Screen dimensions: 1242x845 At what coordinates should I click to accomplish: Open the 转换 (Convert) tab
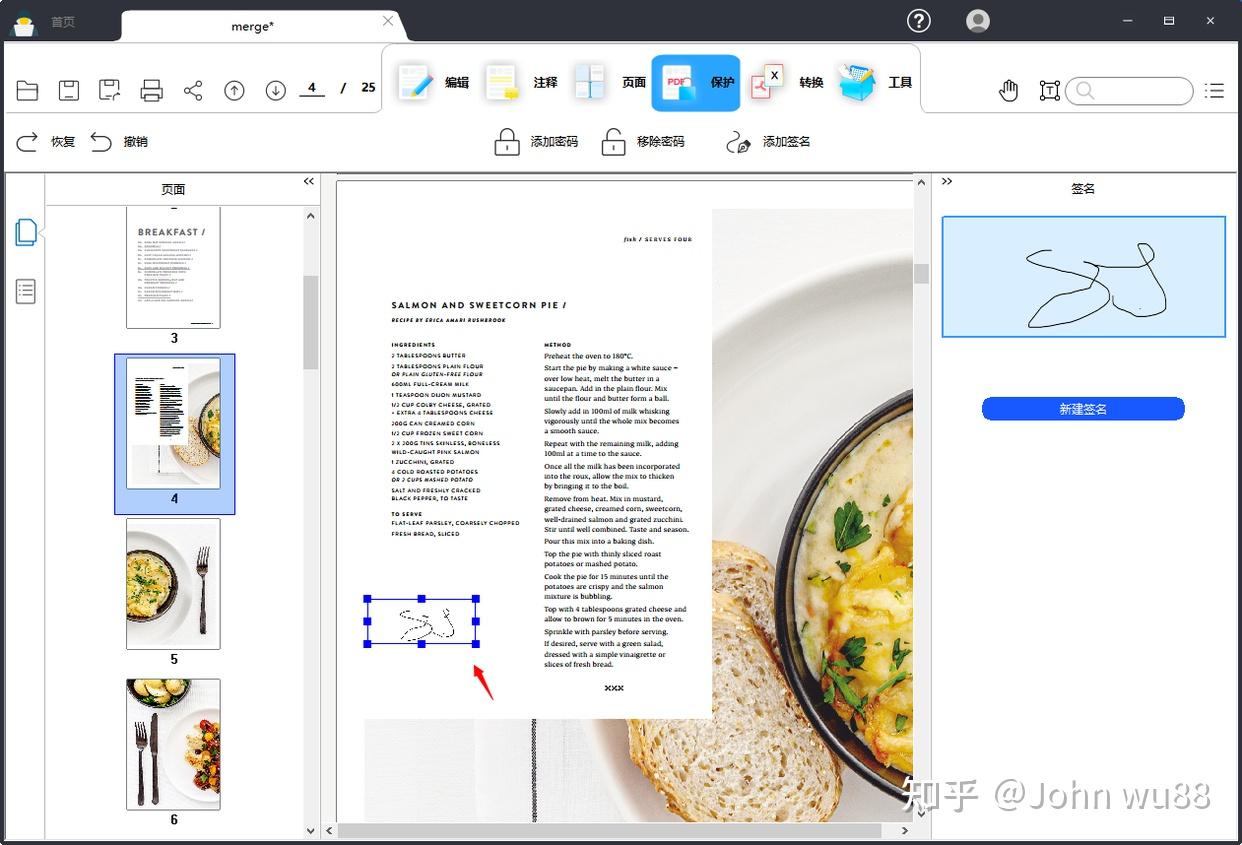click(787, 83)
